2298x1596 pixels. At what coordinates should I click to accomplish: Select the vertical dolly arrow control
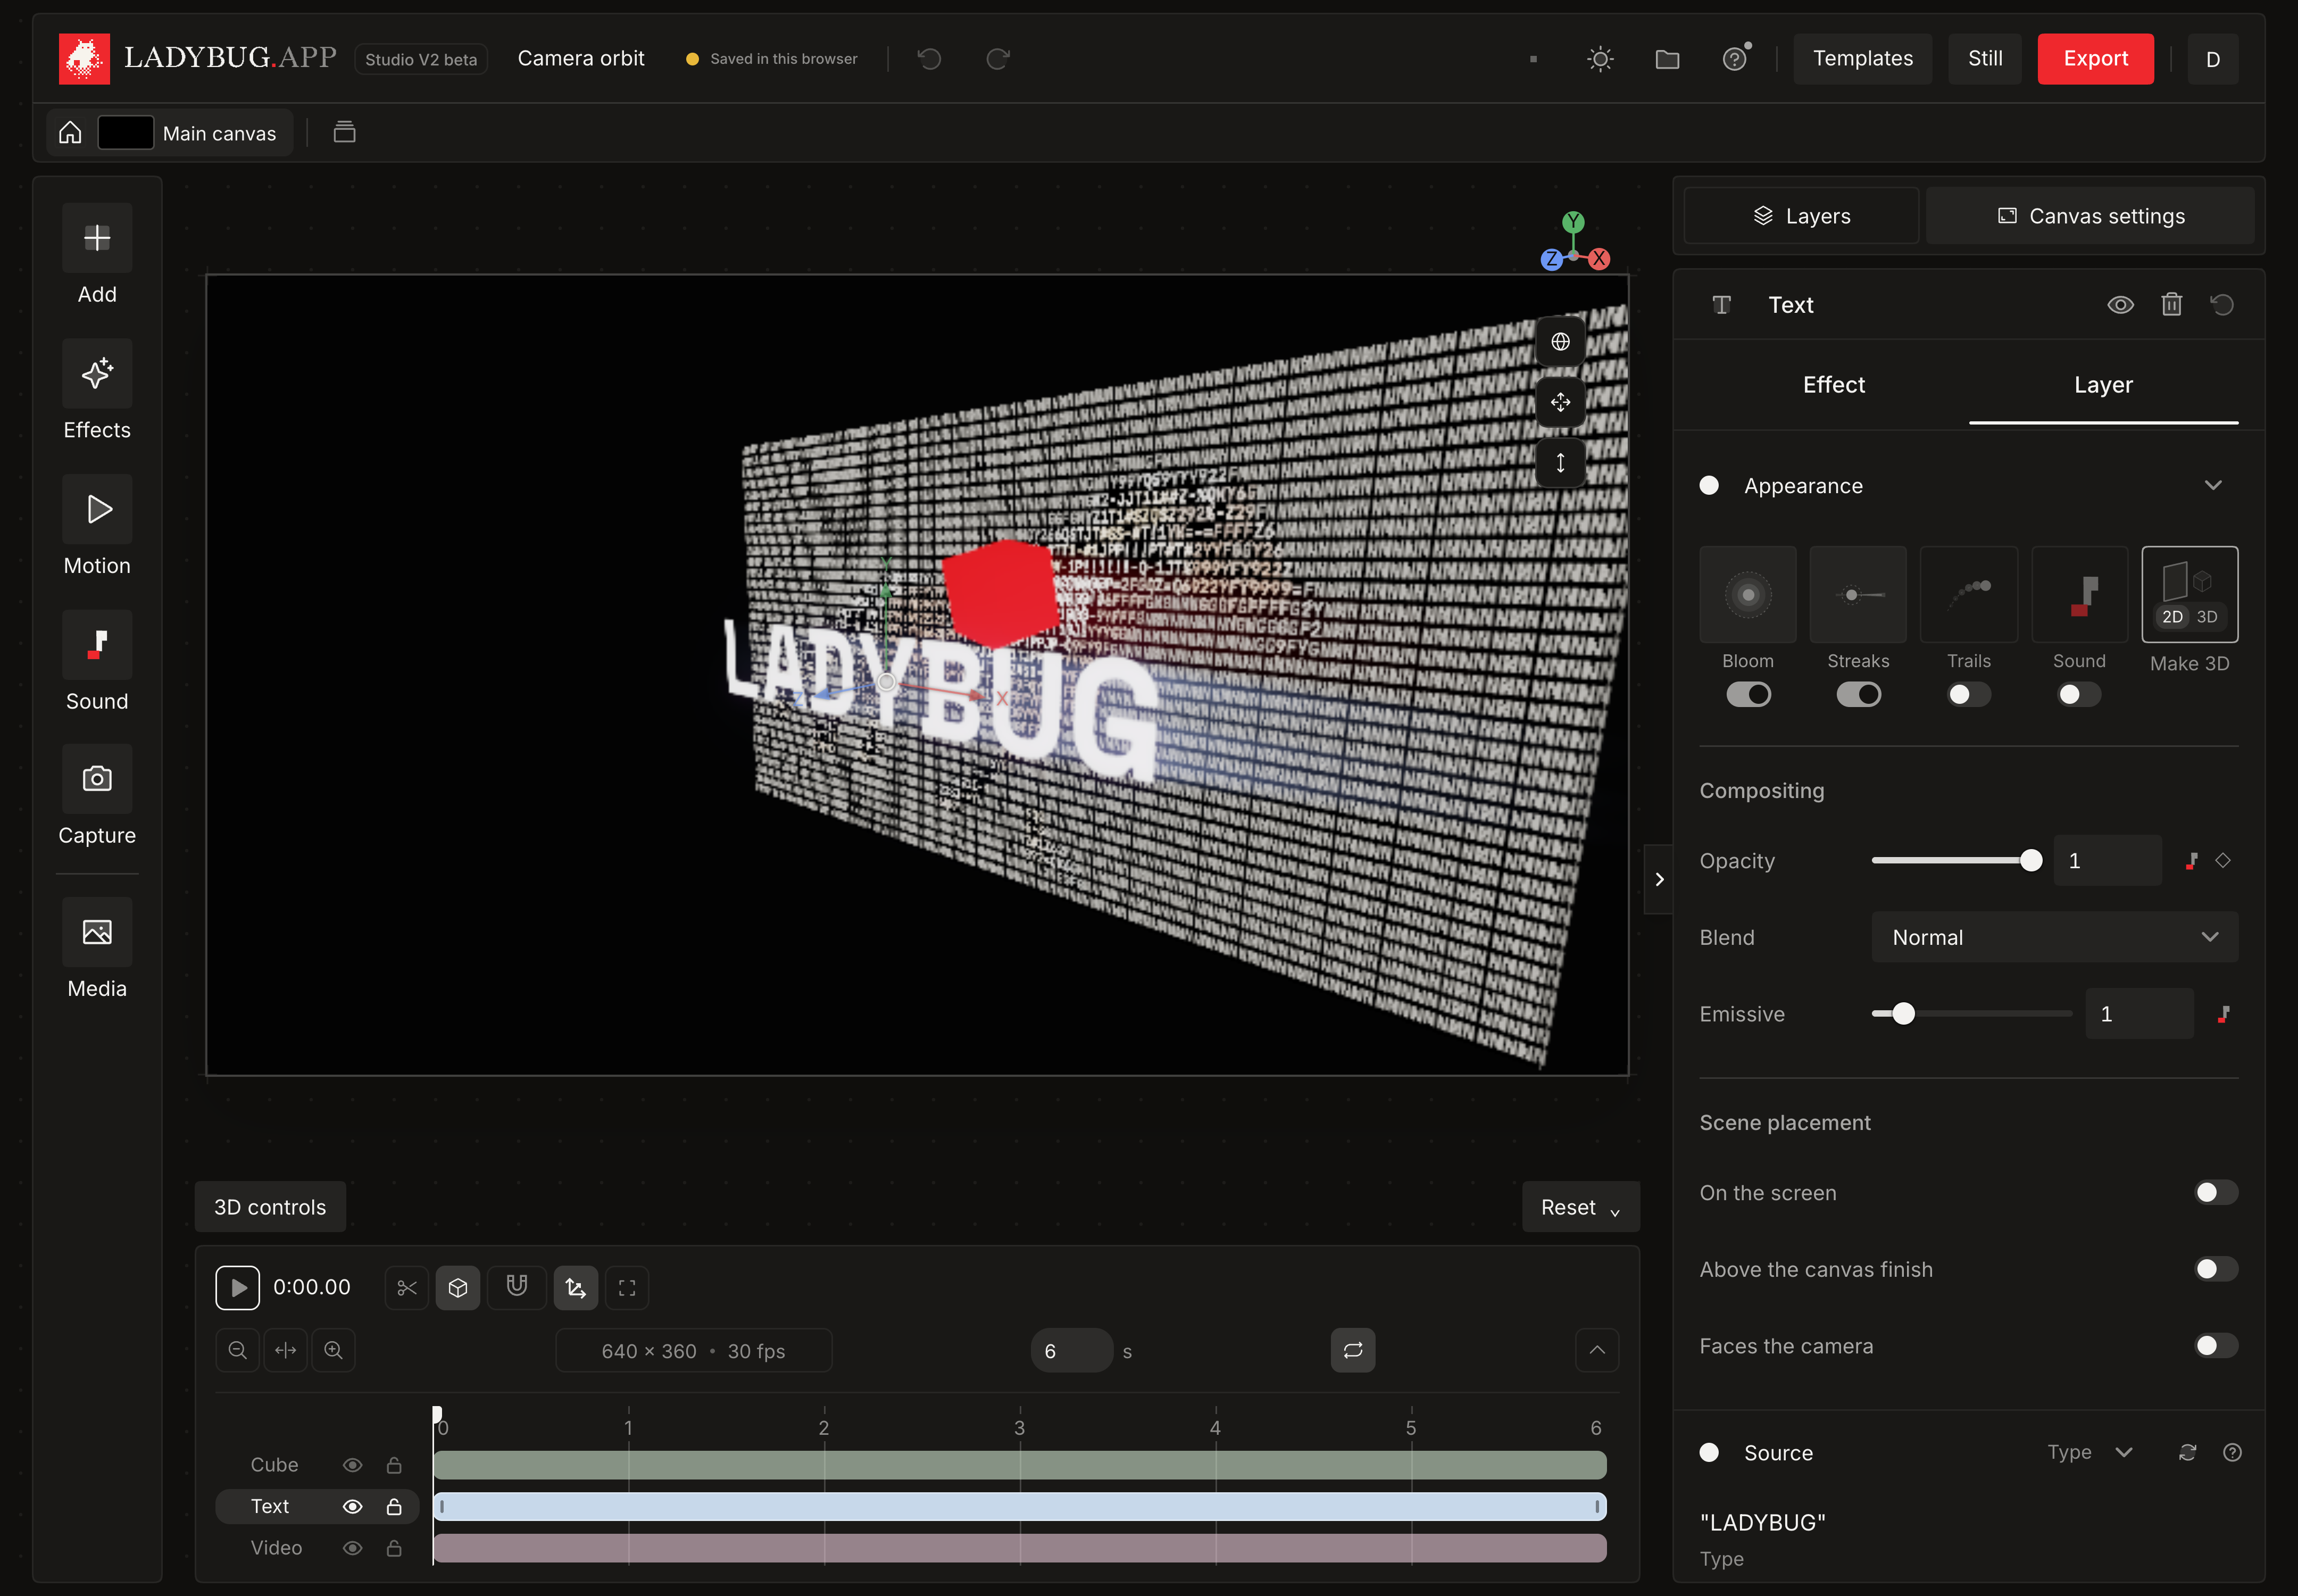click(1560, 463)
